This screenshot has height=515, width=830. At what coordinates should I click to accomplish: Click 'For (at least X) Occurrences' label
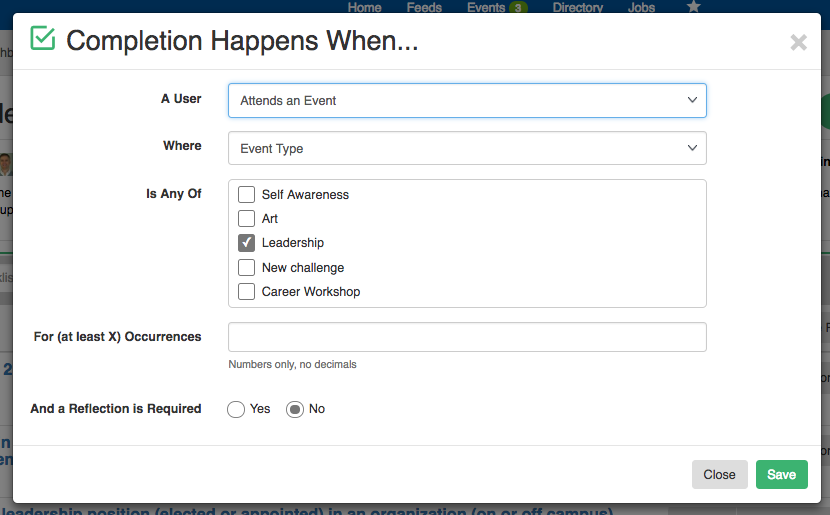coord(118,337)
